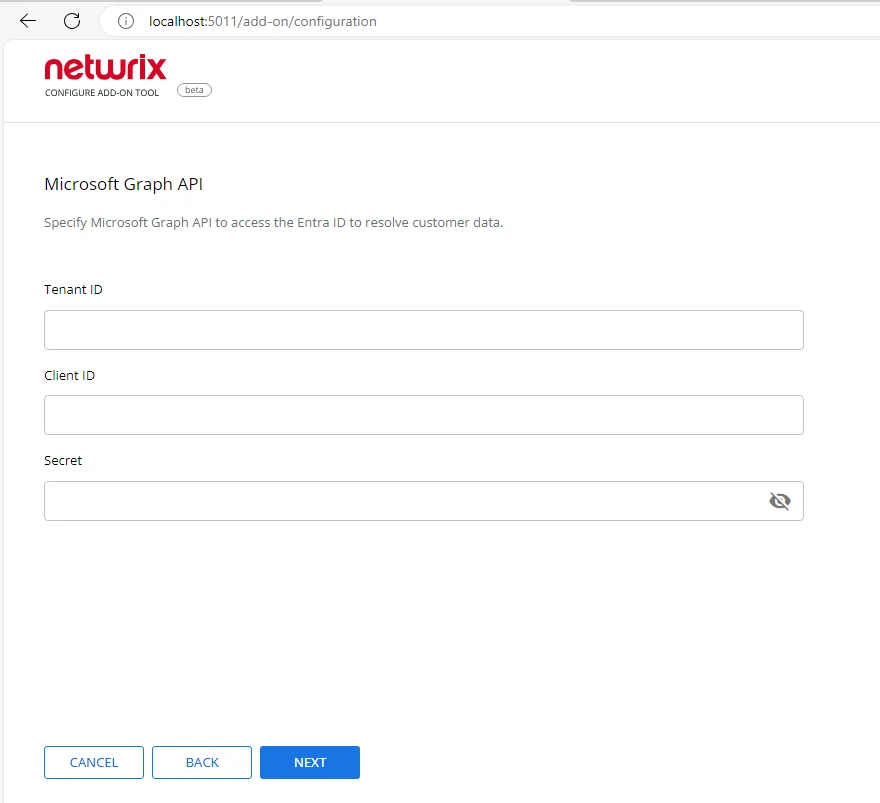Click the Microsoft Graph API heading
The width and height of the screenshot is (880, 803).
(123, 184)
